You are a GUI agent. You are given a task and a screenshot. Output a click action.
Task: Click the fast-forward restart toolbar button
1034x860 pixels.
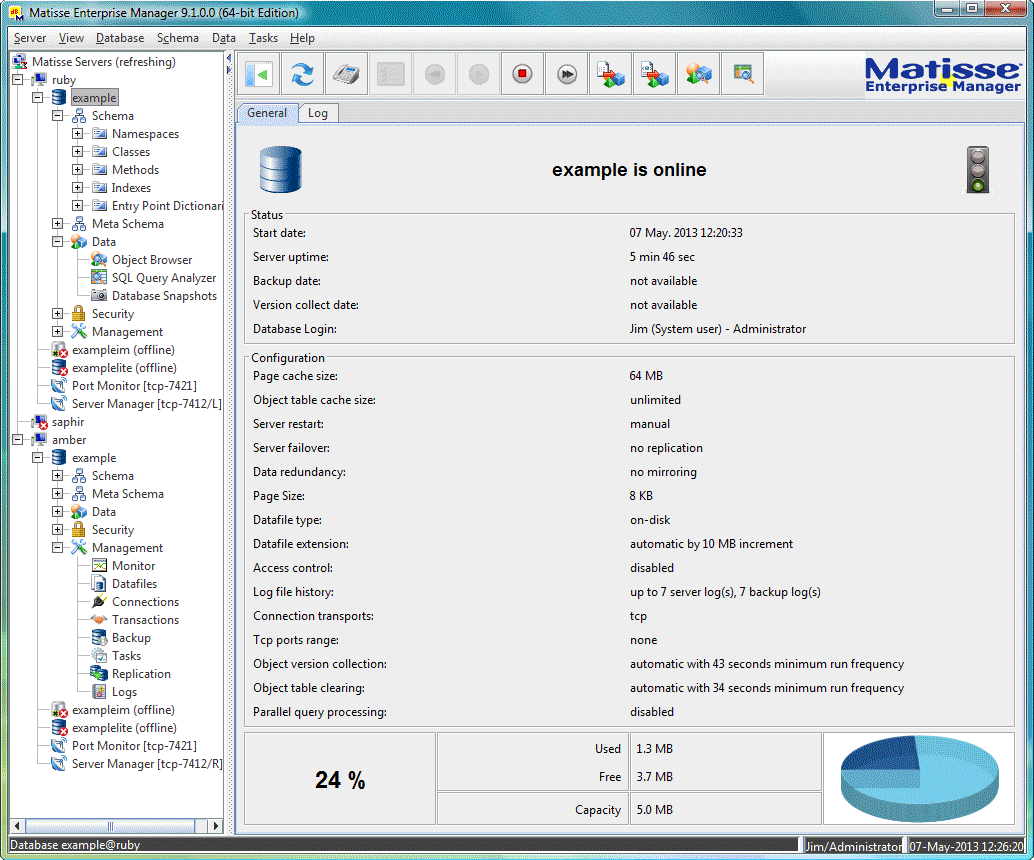566,75
